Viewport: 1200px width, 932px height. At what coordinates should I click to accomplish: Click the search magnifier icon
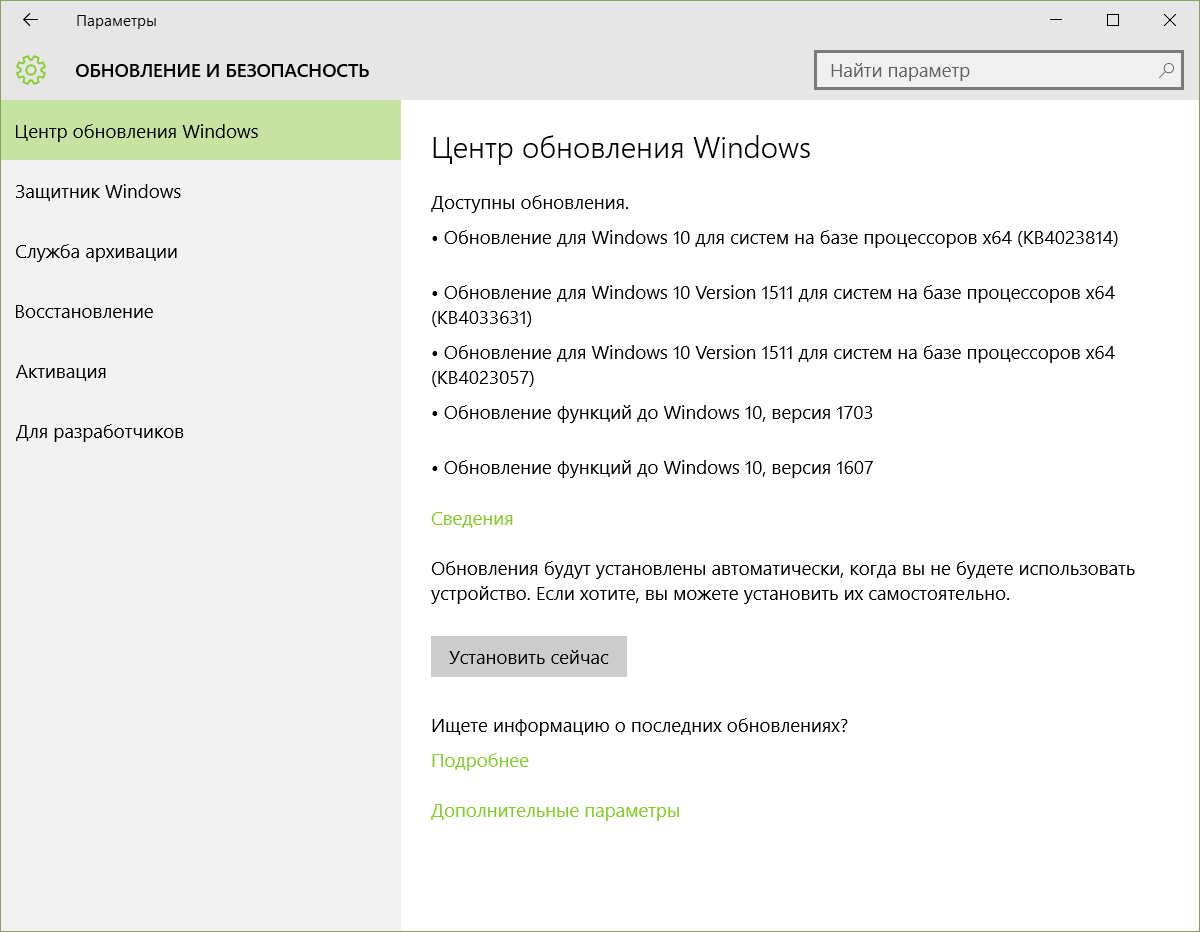[x=1166, y=71]
